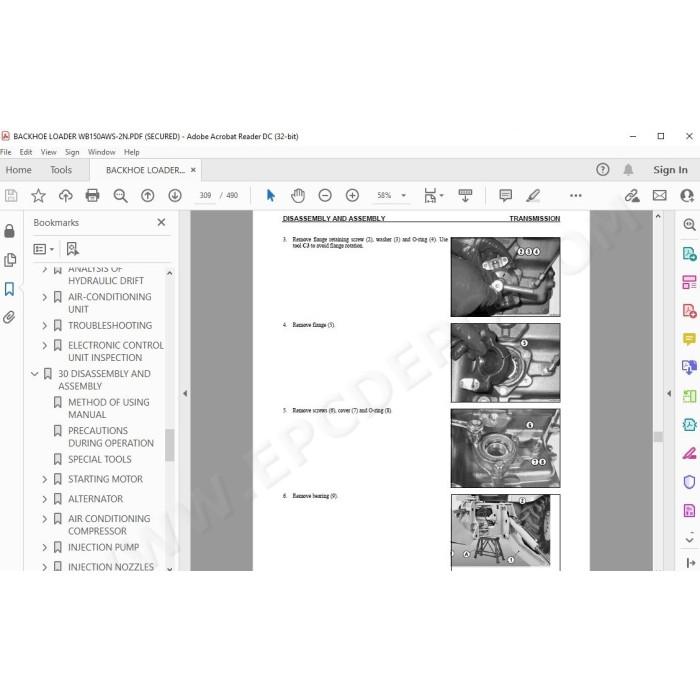Click the bookmarks panel scrollbar thumb

(x=169, y=445)
